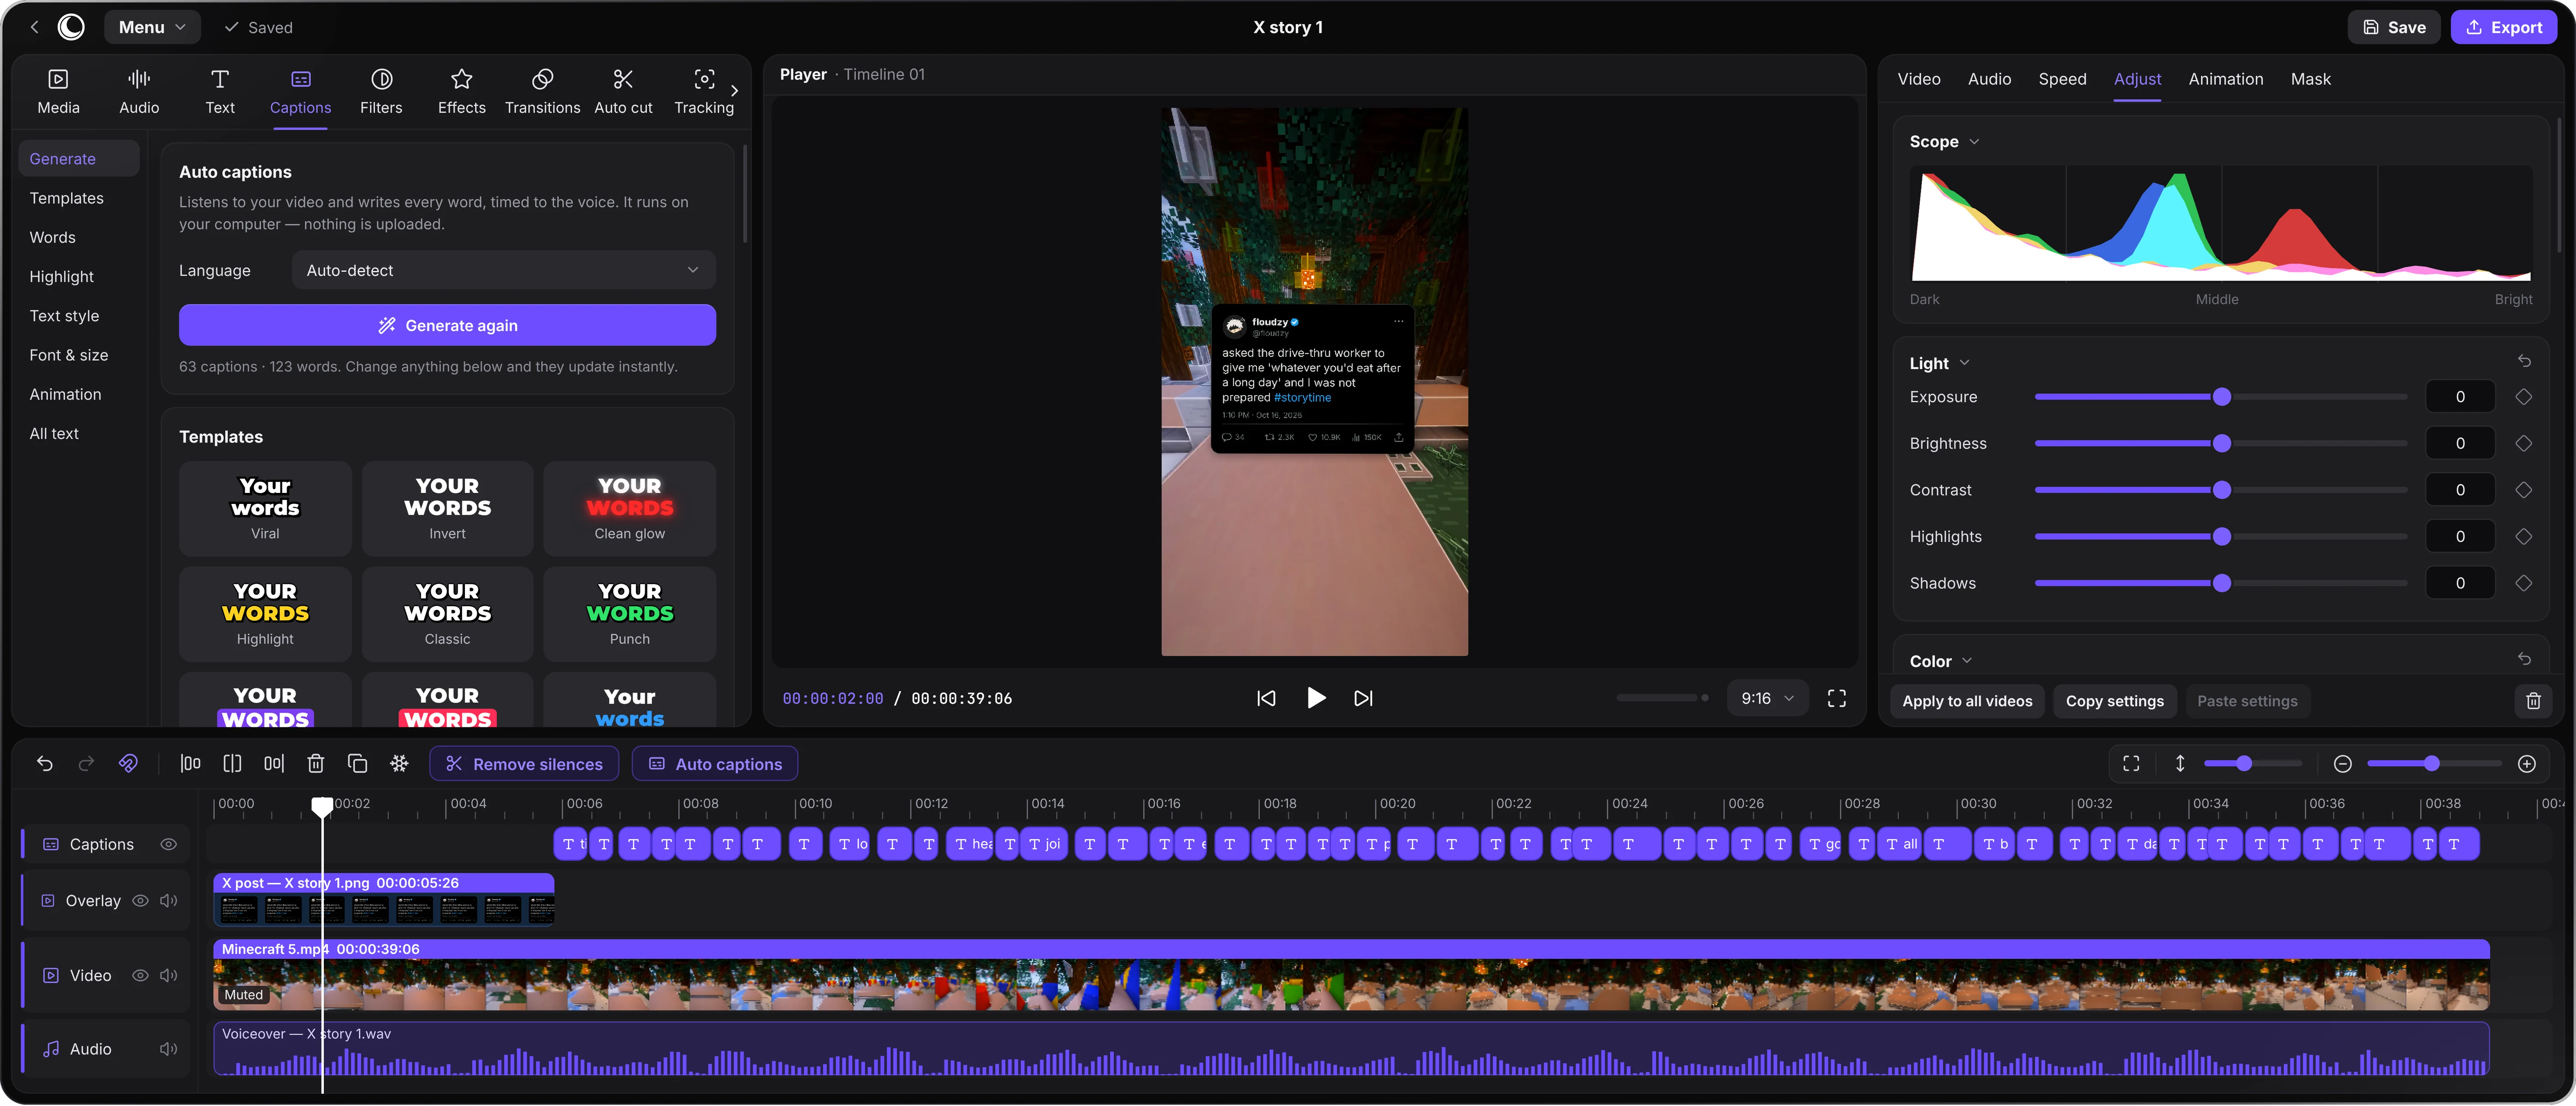Image resolution: width=2576 pixels, height=1106 pixels.
Task: Zoom out timeline with minus icon
Action: [2342, 764]
